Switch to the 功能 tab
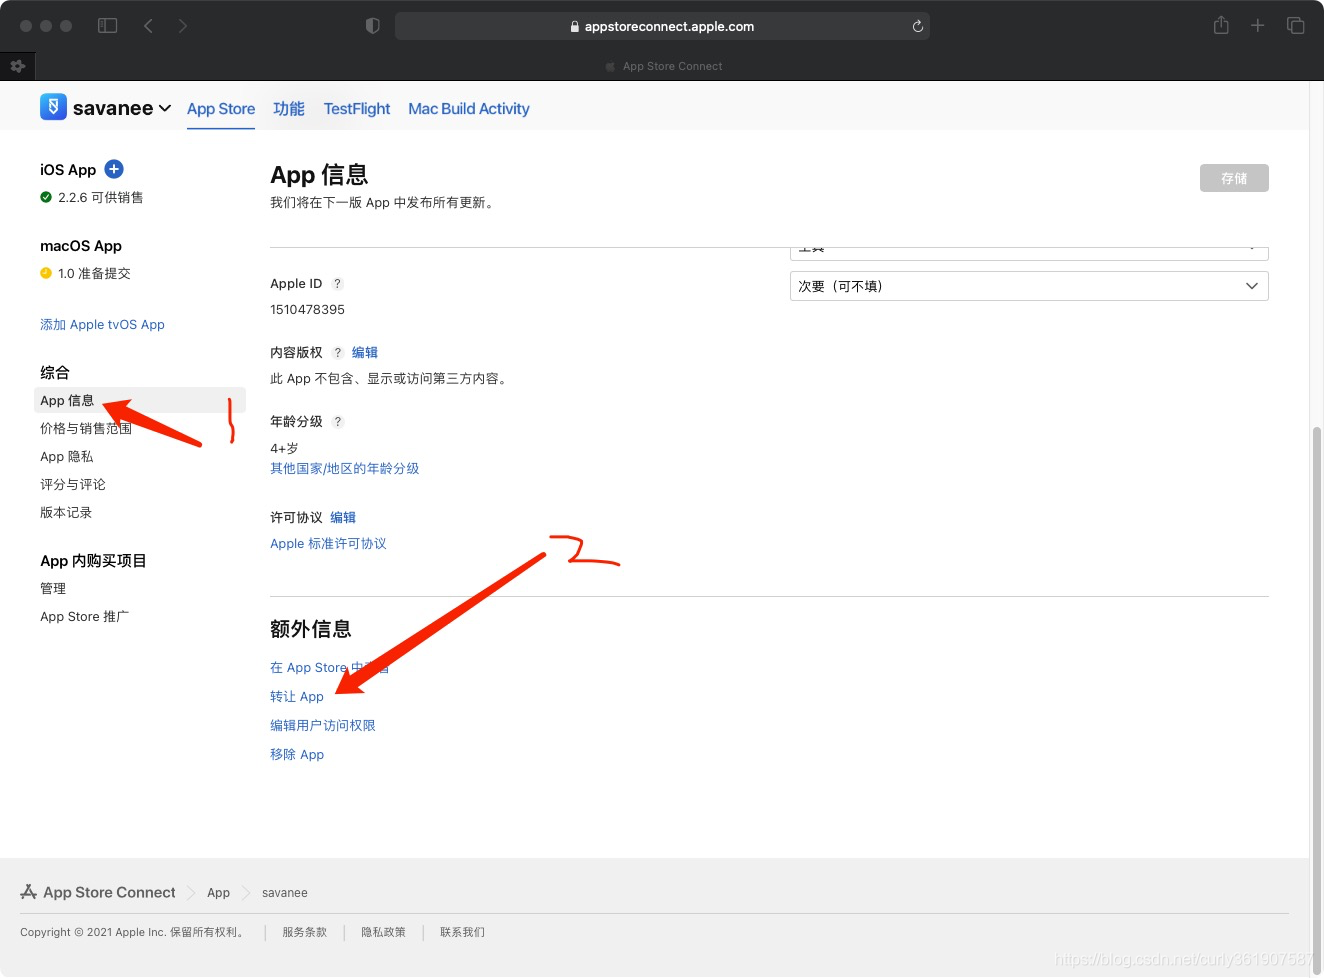1324x978 pixels. coord(289,109)
